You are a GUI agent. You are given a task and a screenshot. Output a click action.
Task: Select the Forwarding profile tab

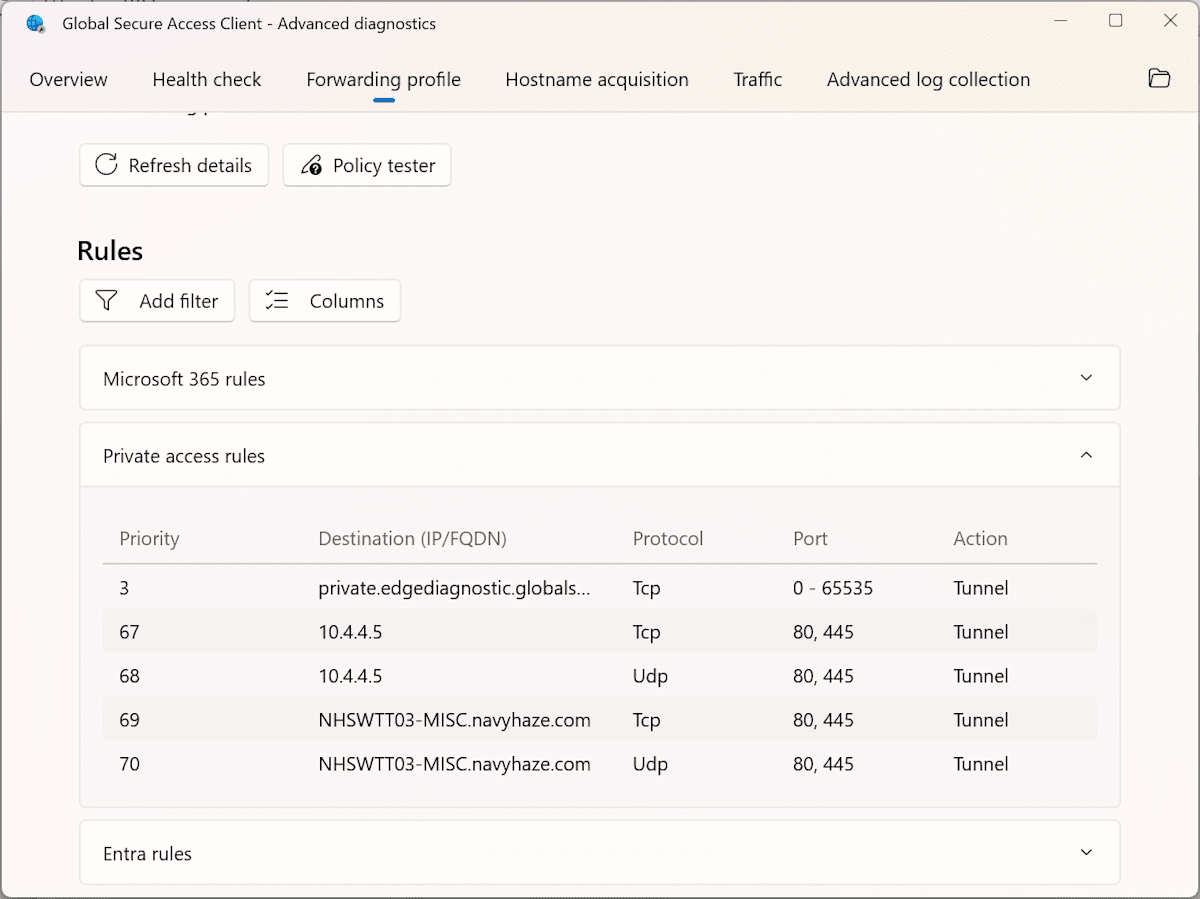(x=383, y=80)
